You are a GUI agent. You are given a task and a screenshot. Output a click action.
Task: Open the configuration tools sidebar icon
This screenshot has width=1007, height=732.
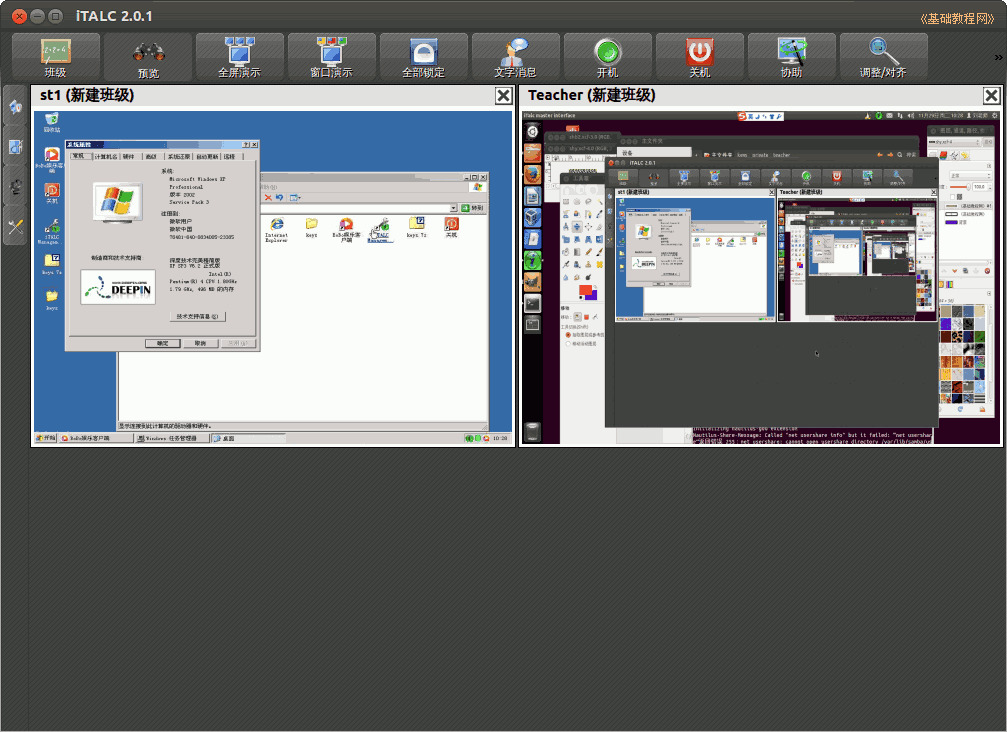point(15,225)
